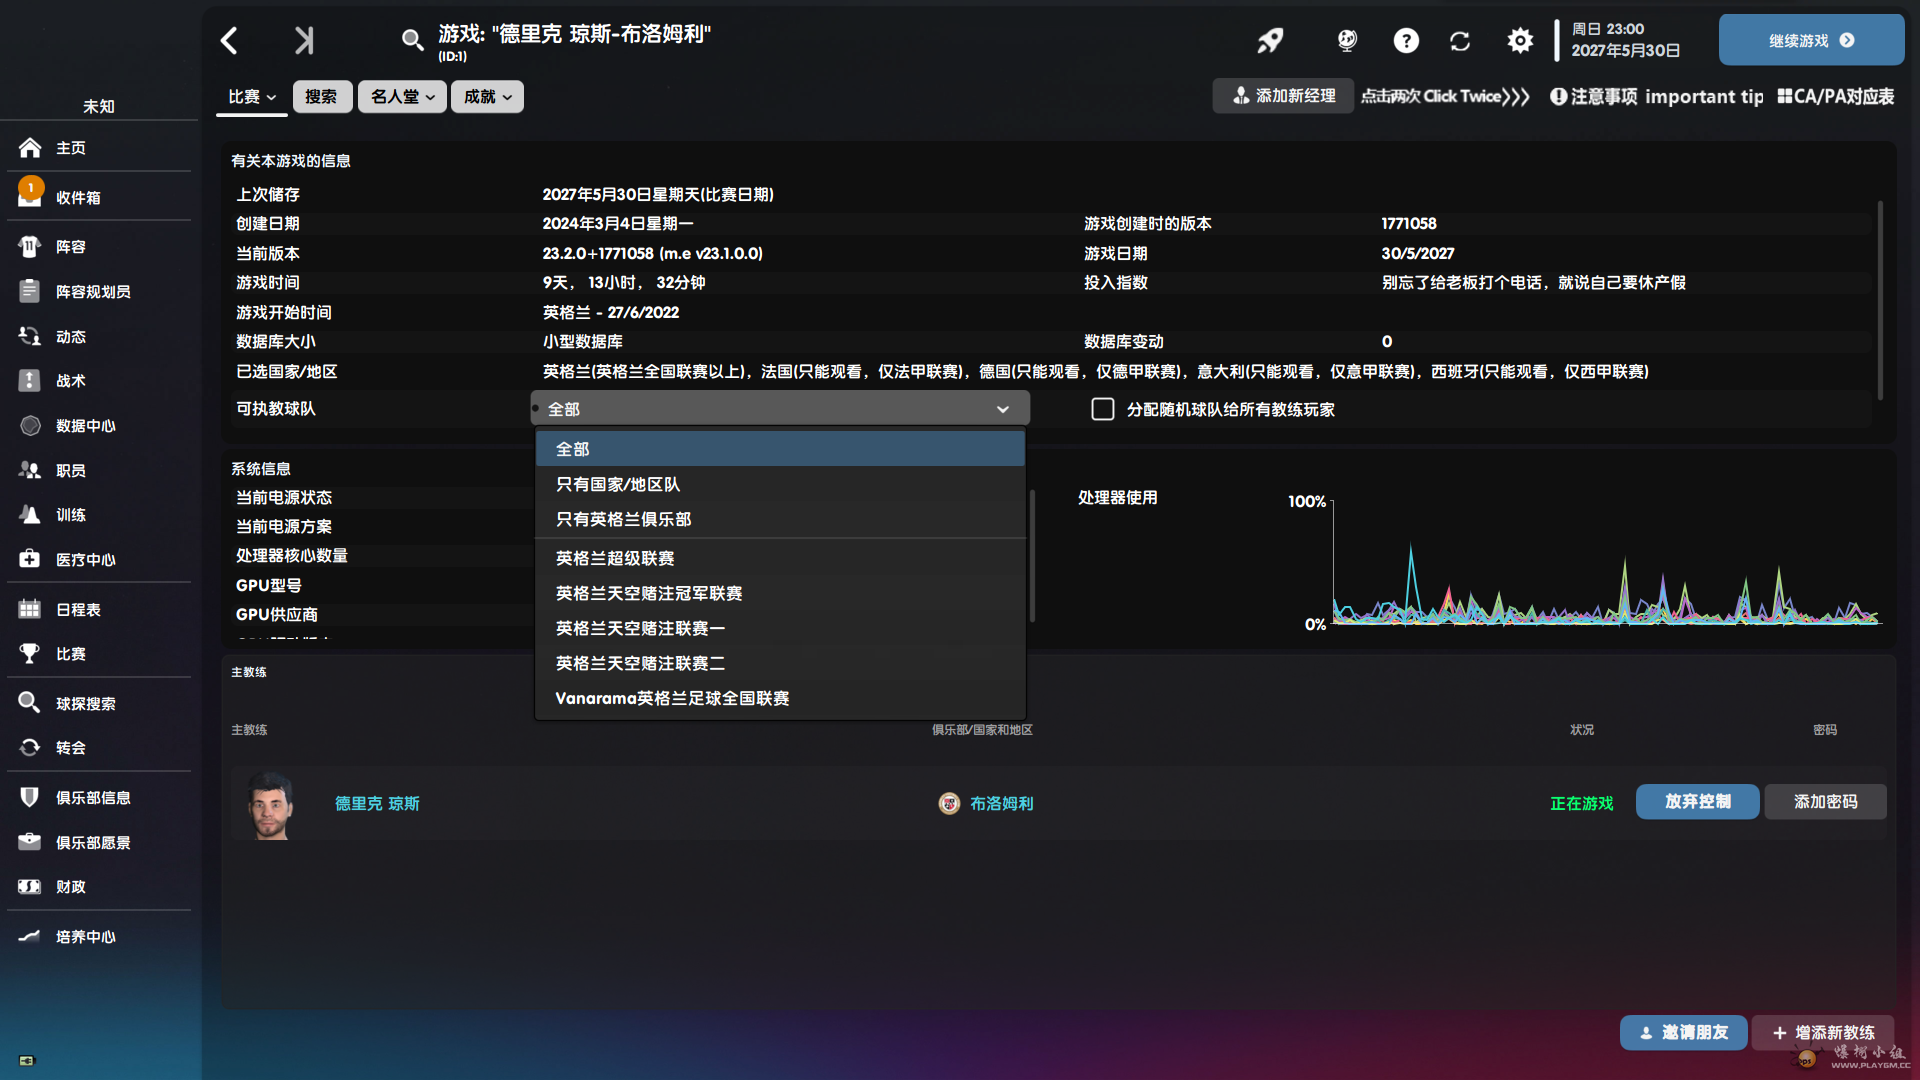1920x1080 pixels.
Task: Expand the 比赛 dropdown tab
Action: click(x=251, y=97)
